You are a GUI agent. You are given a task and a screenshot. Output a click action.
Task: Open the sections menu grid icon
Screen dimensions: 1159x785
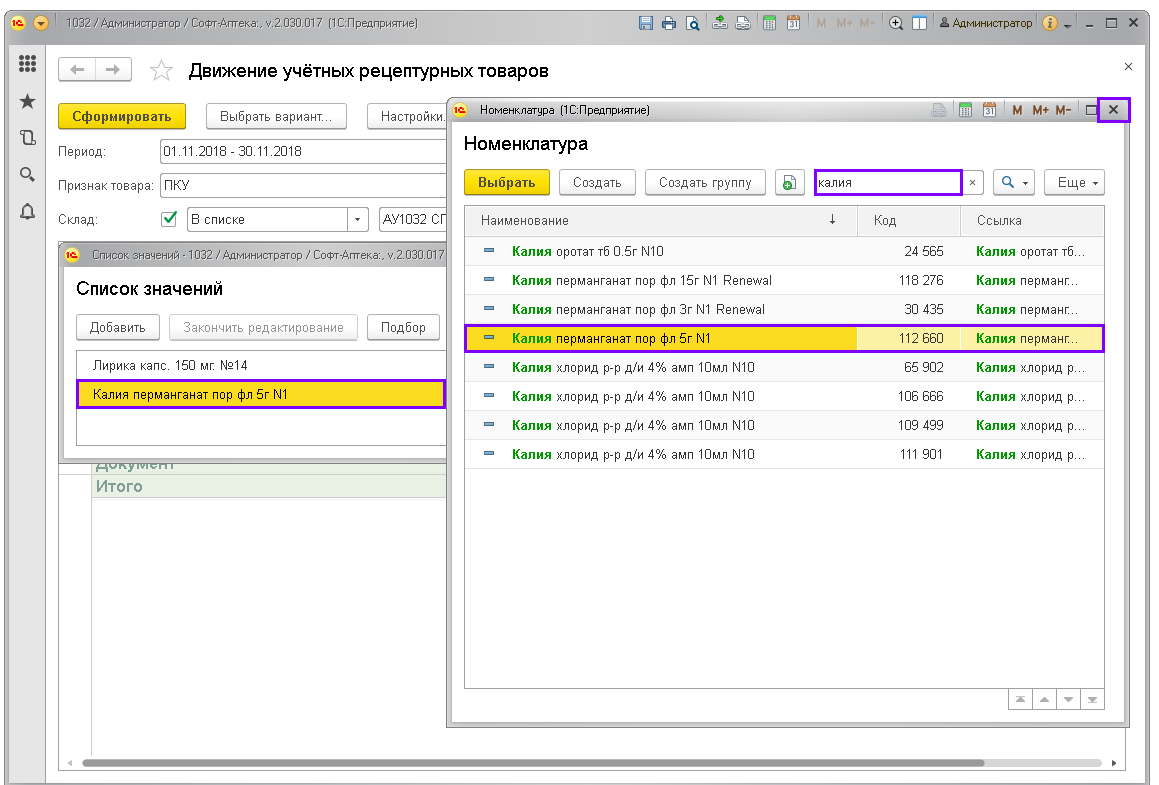click(27, 64)
